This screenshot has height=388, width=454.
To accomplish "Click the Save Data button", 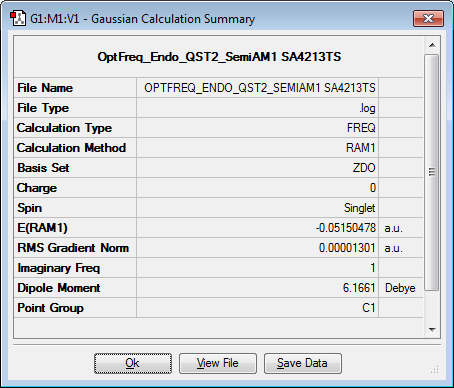I will click(303, 363).
